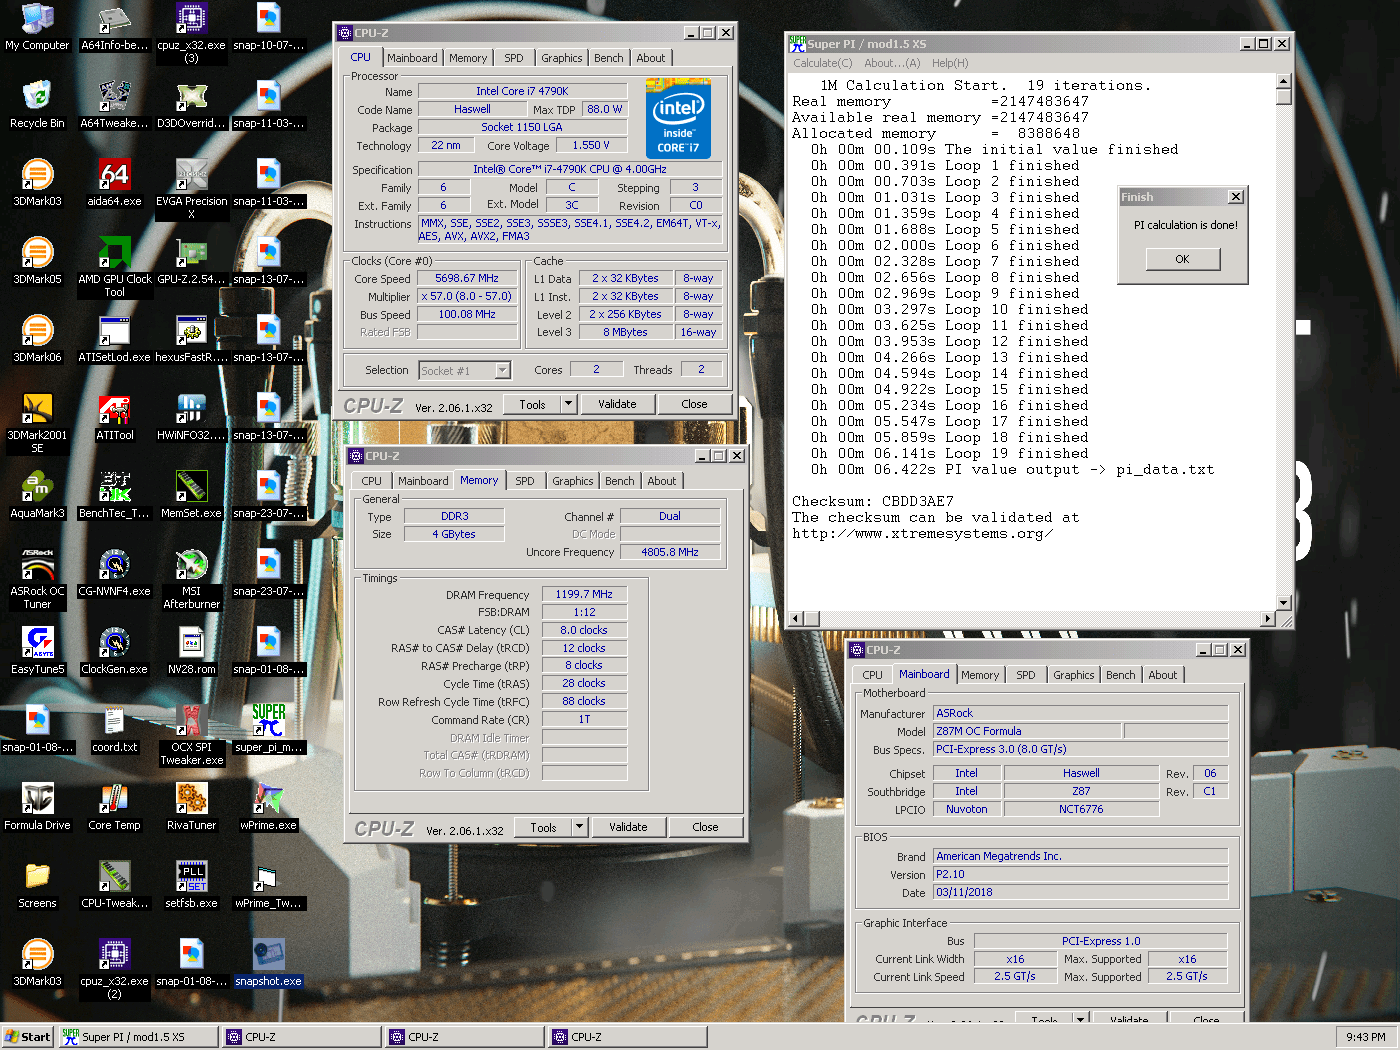Open the Bench tab in top CPU-Z window
Viewport: 1400px width, 1050px height.
tap(608, 58)
